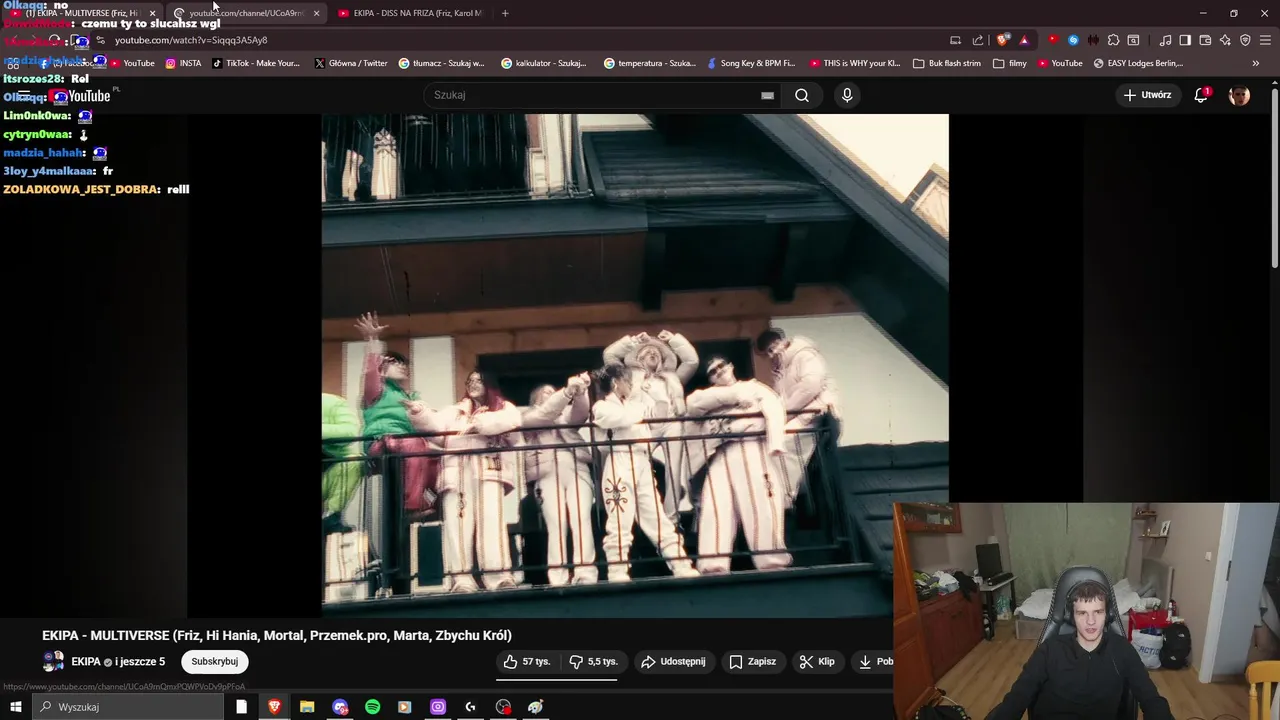
Task: Click the Utwórz create button
Action: point(1148,95)
